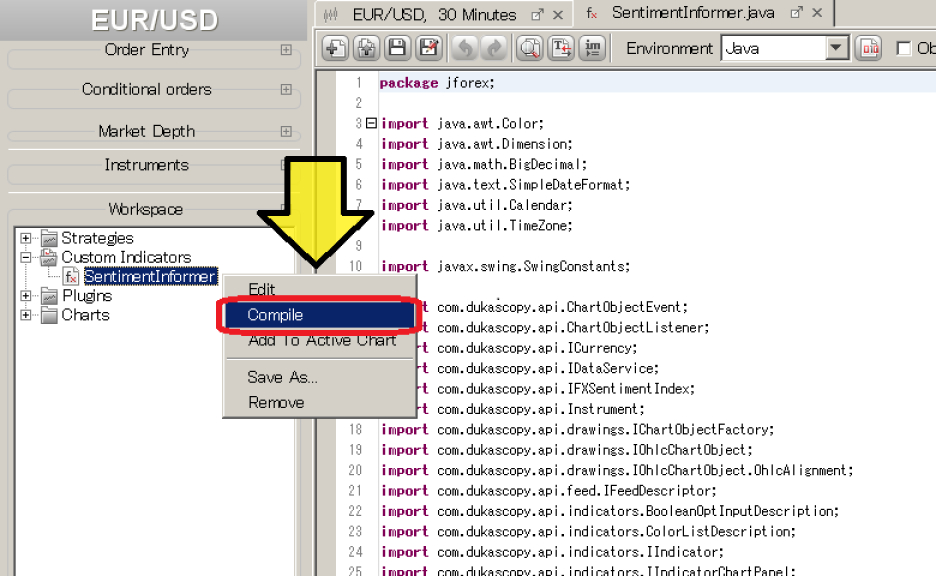The image size is (936, 576).
Task: Click the New file toolbar icon
Action: tap(336, 48)
